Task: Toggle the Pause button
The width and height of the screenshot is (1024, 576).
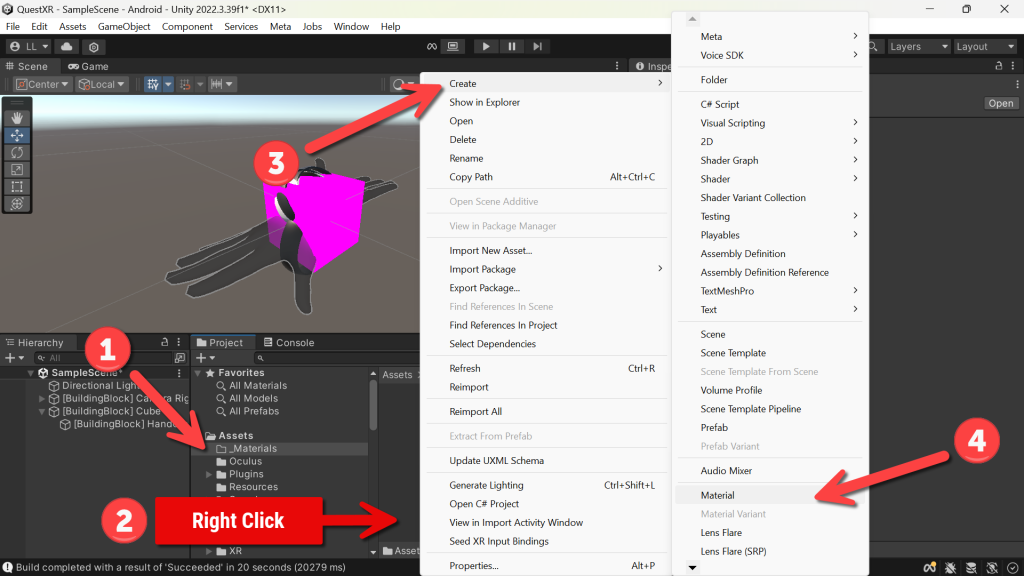Action: [512, 46]
